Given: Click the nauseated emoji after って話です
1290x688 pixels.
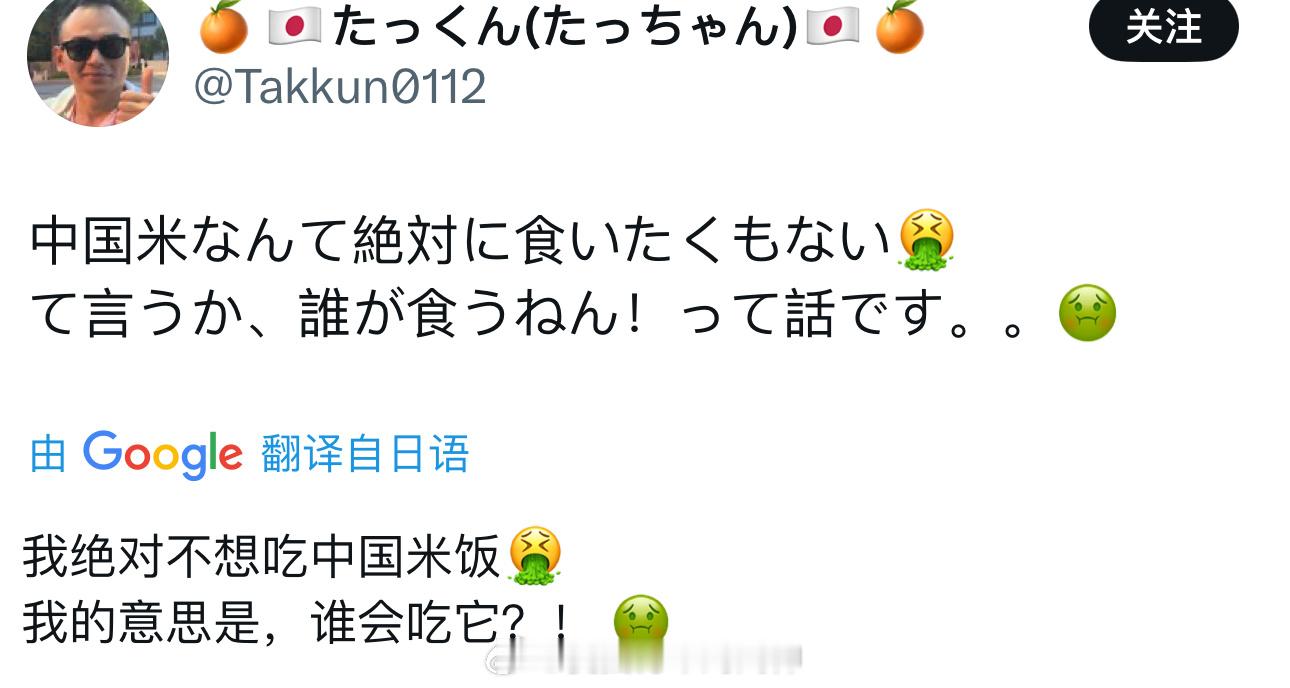Looking at the screenshot, I should tap(1087, 314).
